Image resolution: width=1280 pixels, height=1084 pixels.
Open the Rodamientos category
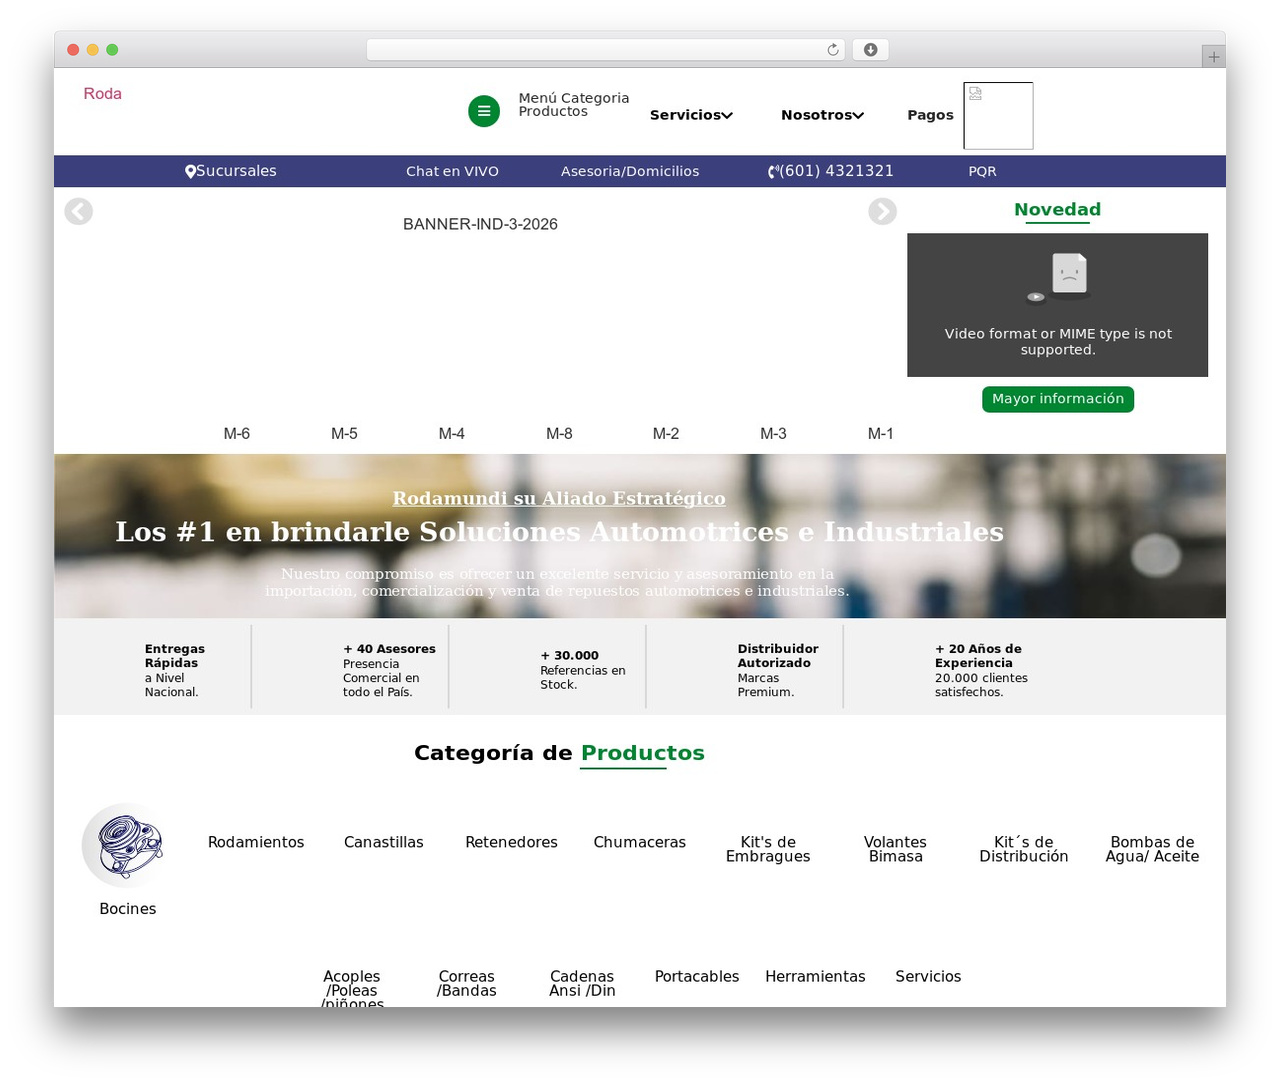point(256,842)
